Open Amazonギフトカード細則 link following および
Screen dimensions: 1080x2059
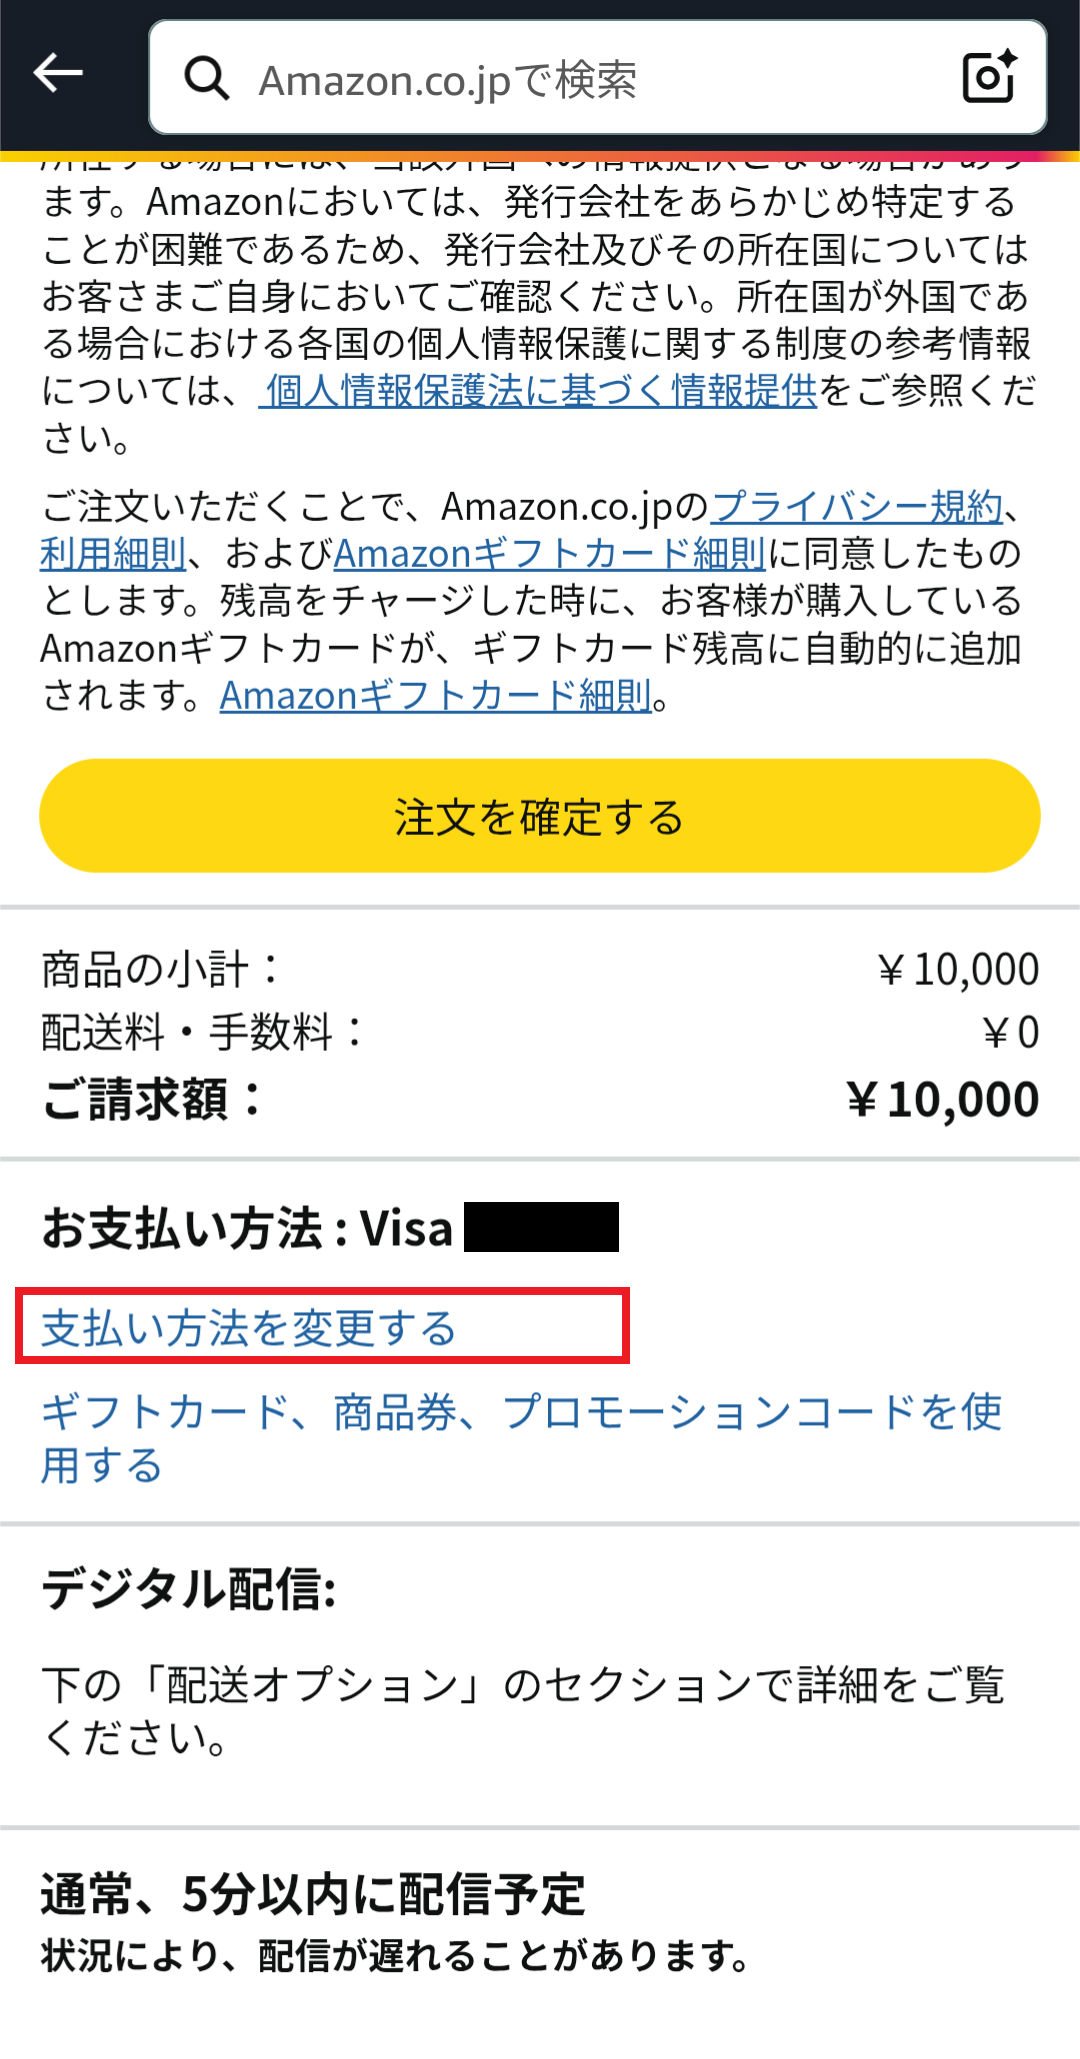click(550, 553)
